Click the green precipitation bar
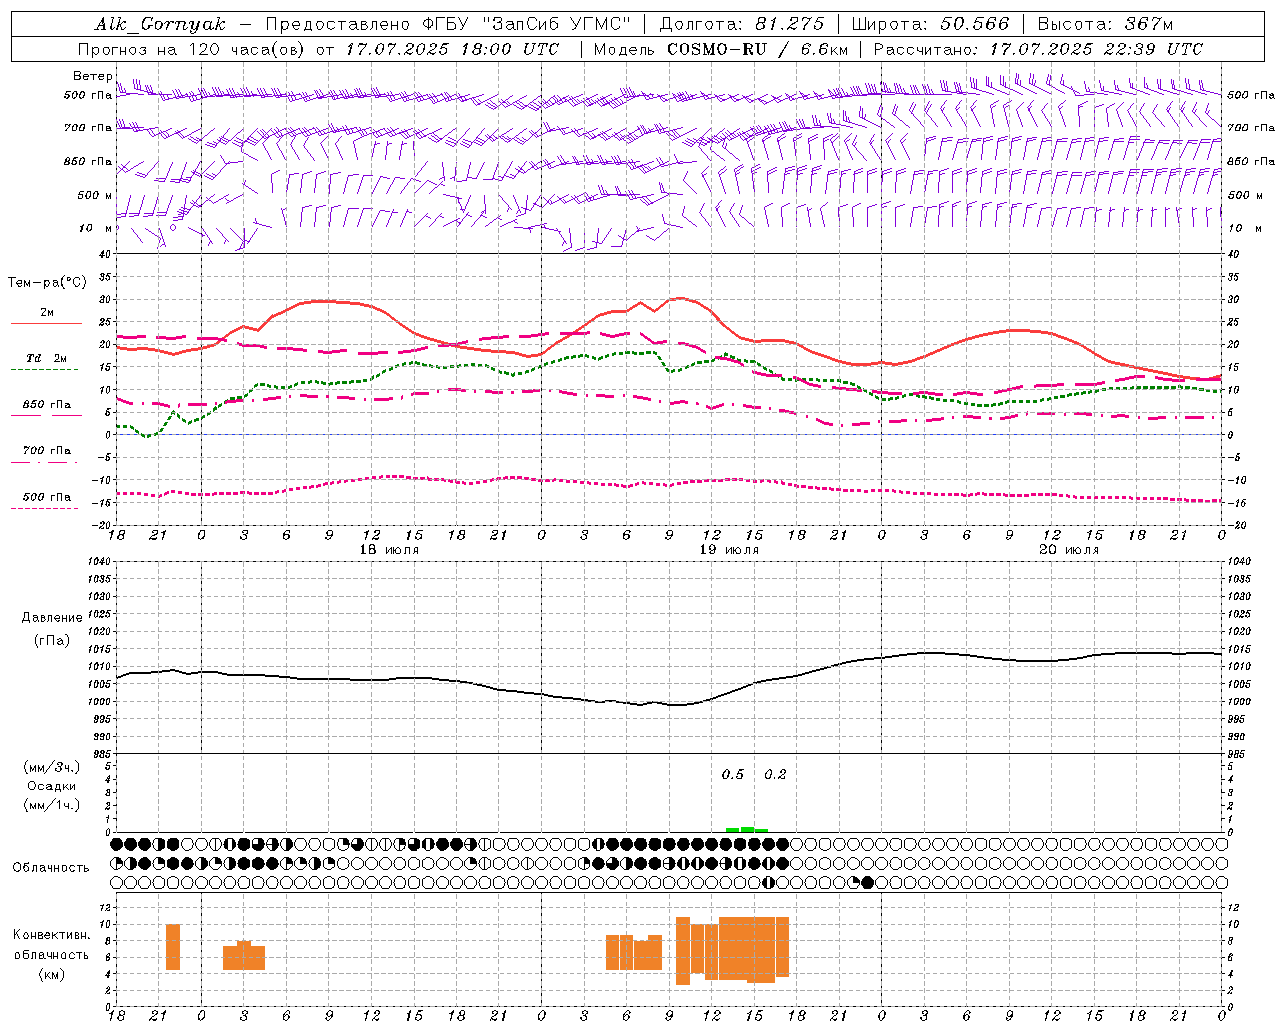The image size is (1280, 1024). point(747,829)
